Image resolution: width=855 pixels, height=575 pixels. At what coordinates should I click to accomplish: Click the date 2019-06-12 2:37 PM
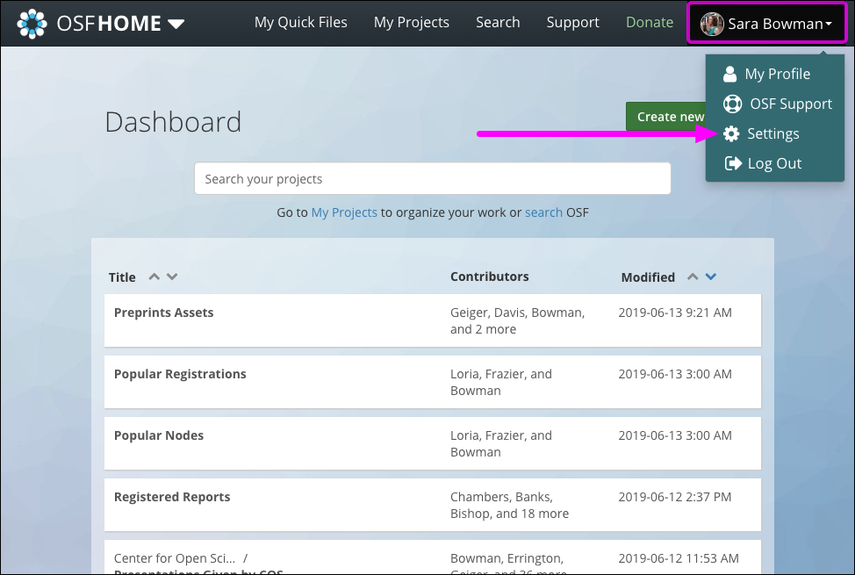pos(675,497)
